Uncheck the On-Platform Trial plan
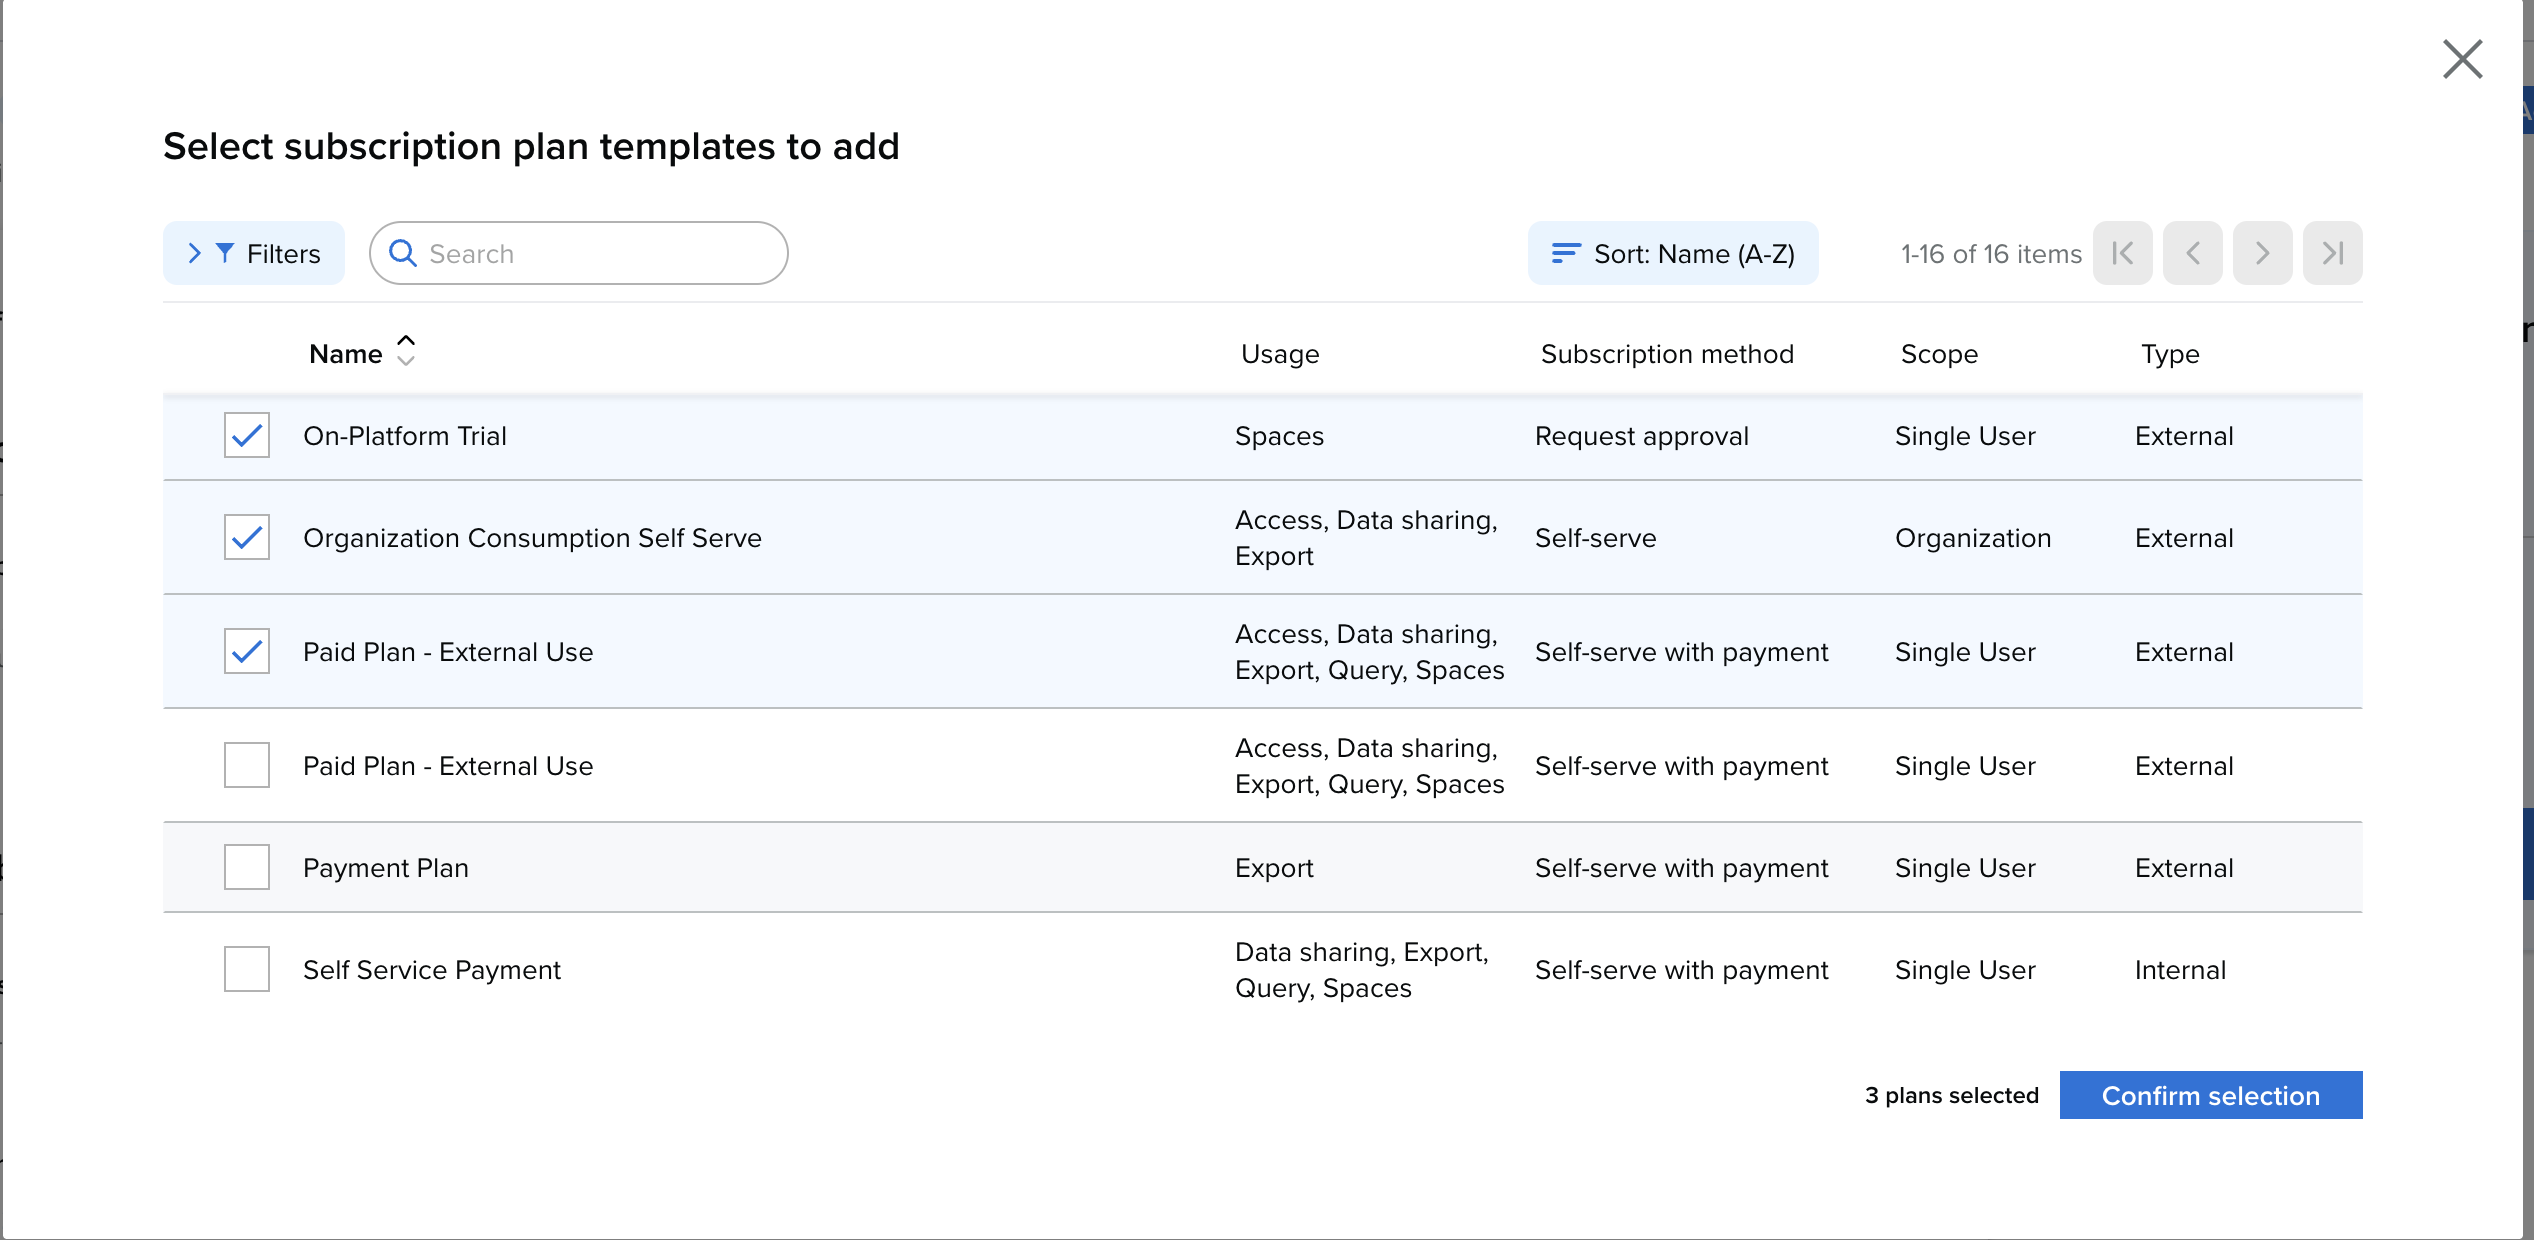The height and width of the screenshot is (1240, 2534). coord(247,435)
